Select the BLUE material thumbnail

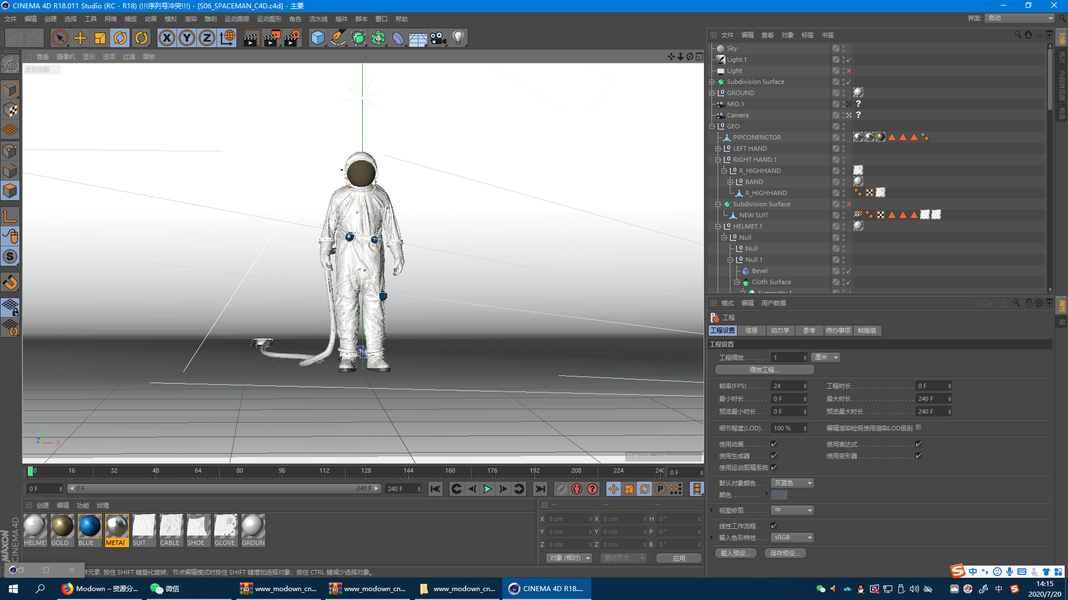(x=89, y=527)
